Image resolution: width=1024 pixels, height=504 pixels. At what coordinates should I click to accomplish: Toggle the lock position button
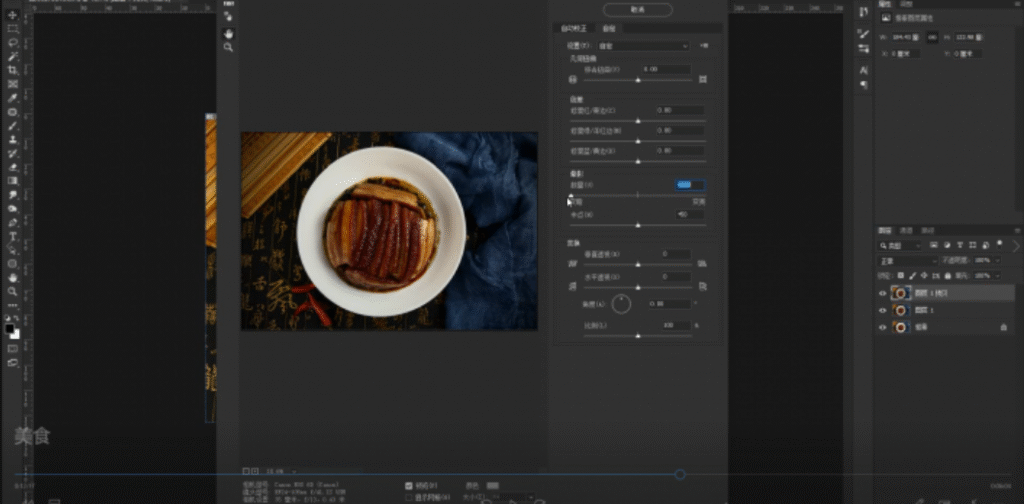924,276
